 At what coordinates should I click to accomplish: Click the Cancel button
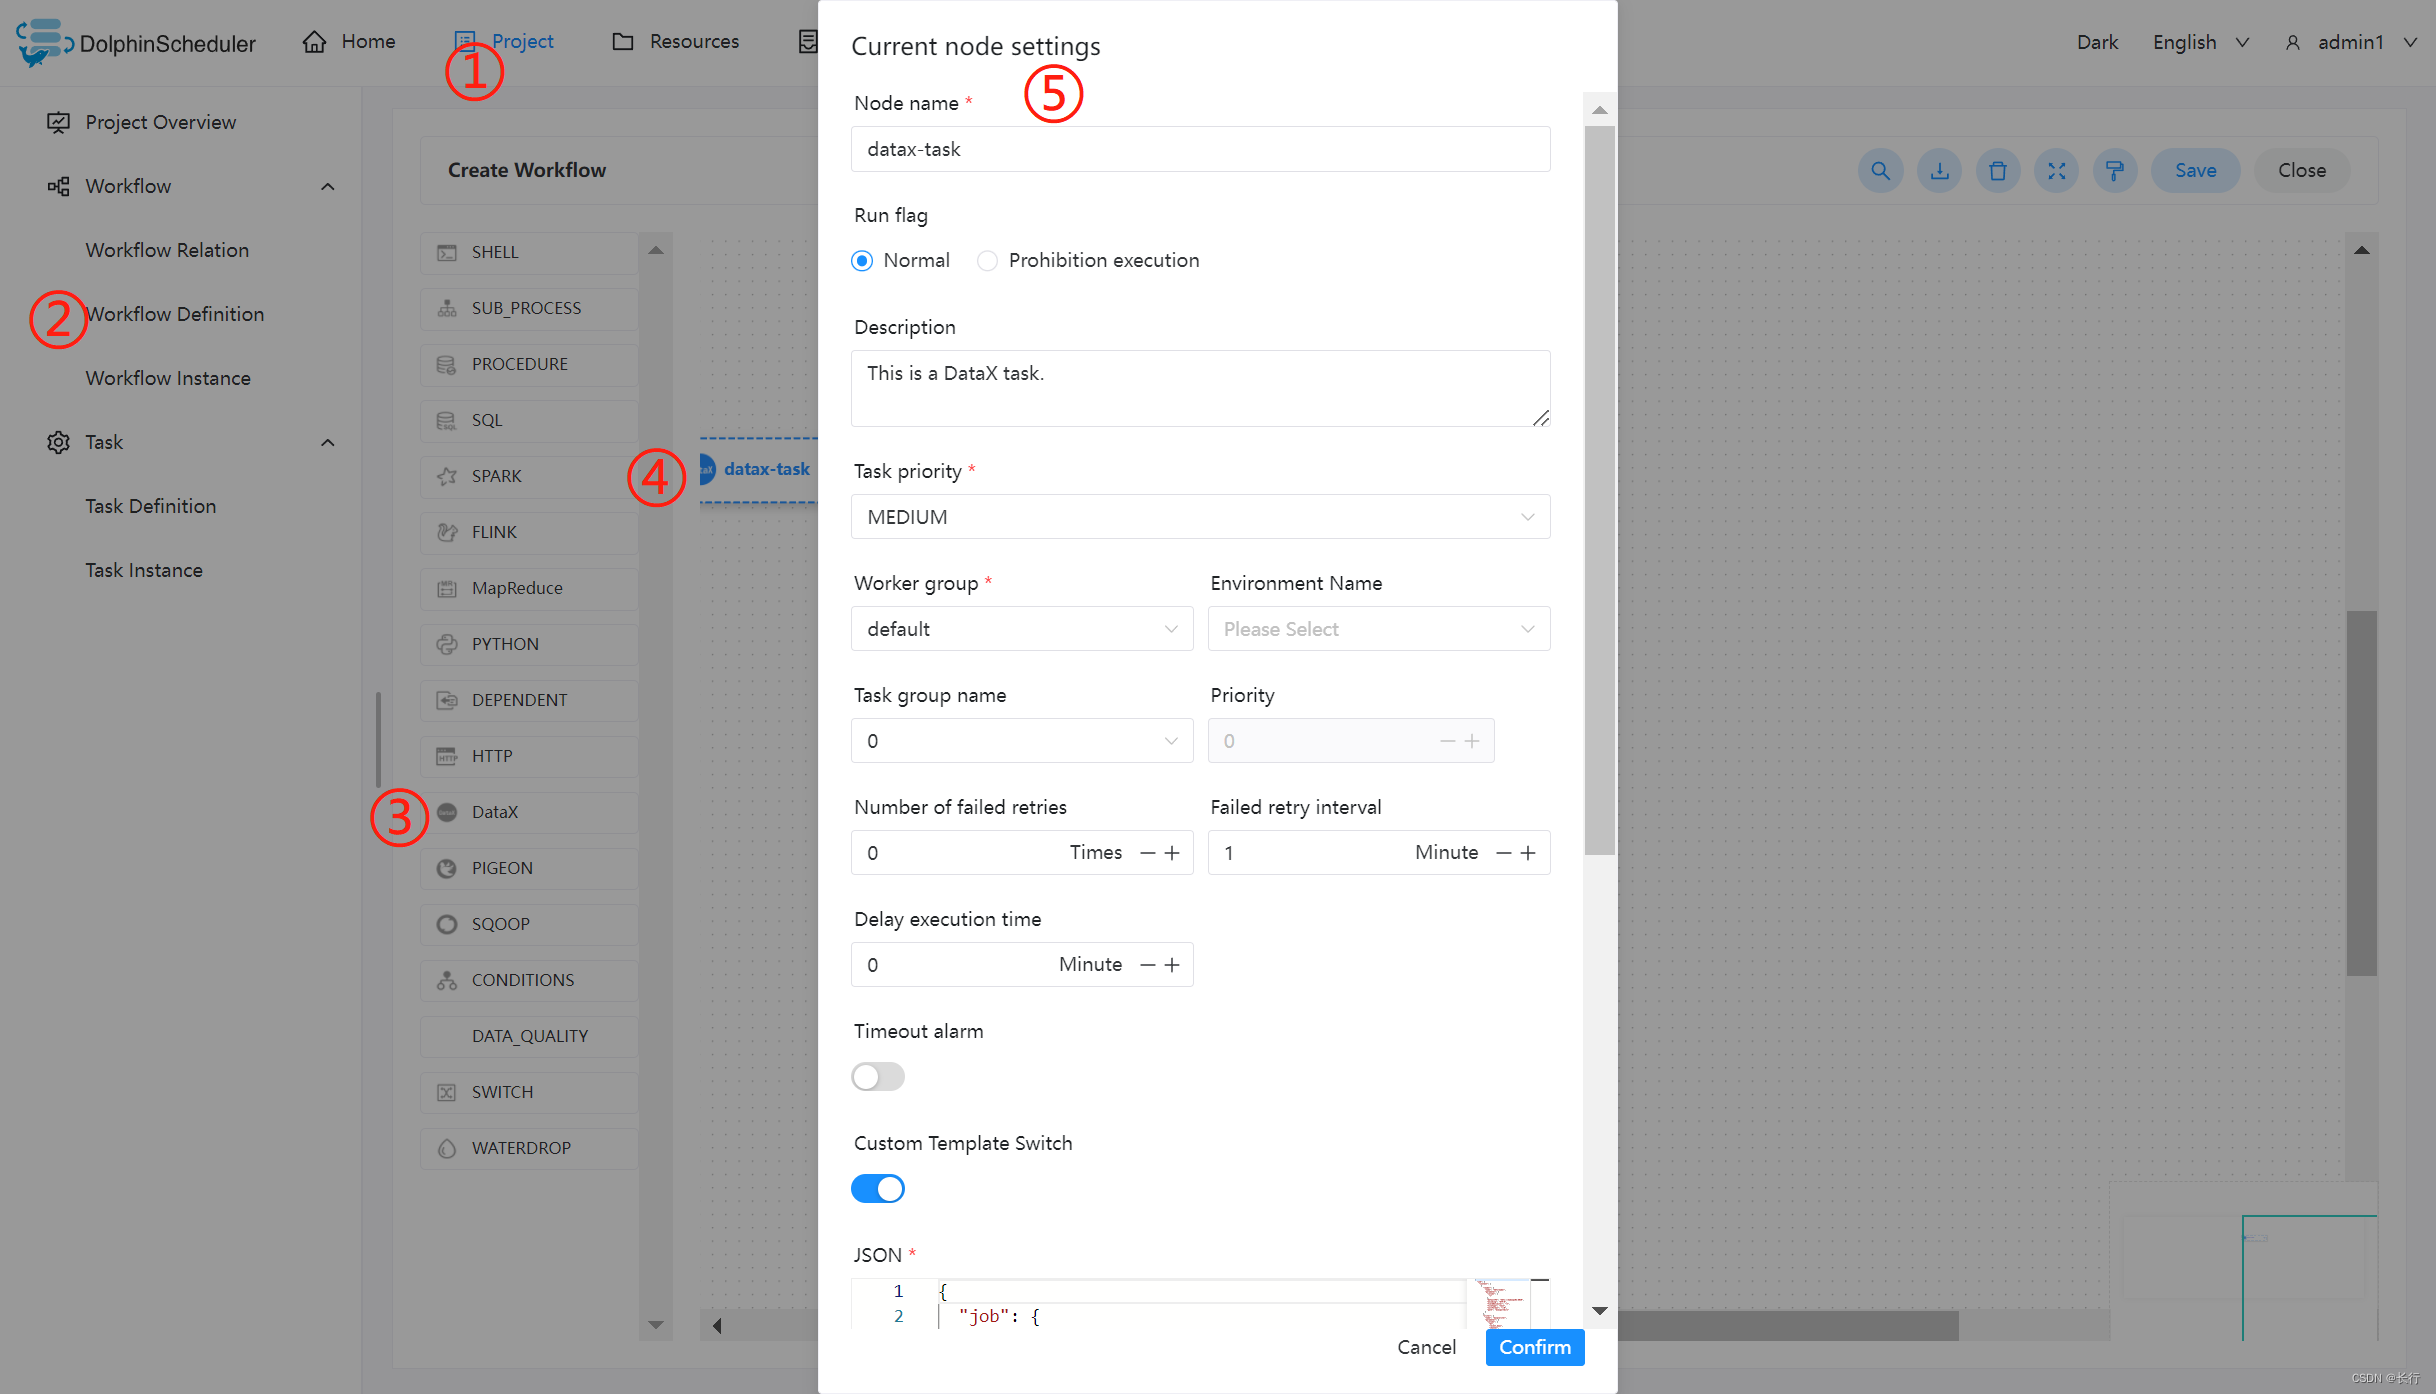tap(1425, 1347)
